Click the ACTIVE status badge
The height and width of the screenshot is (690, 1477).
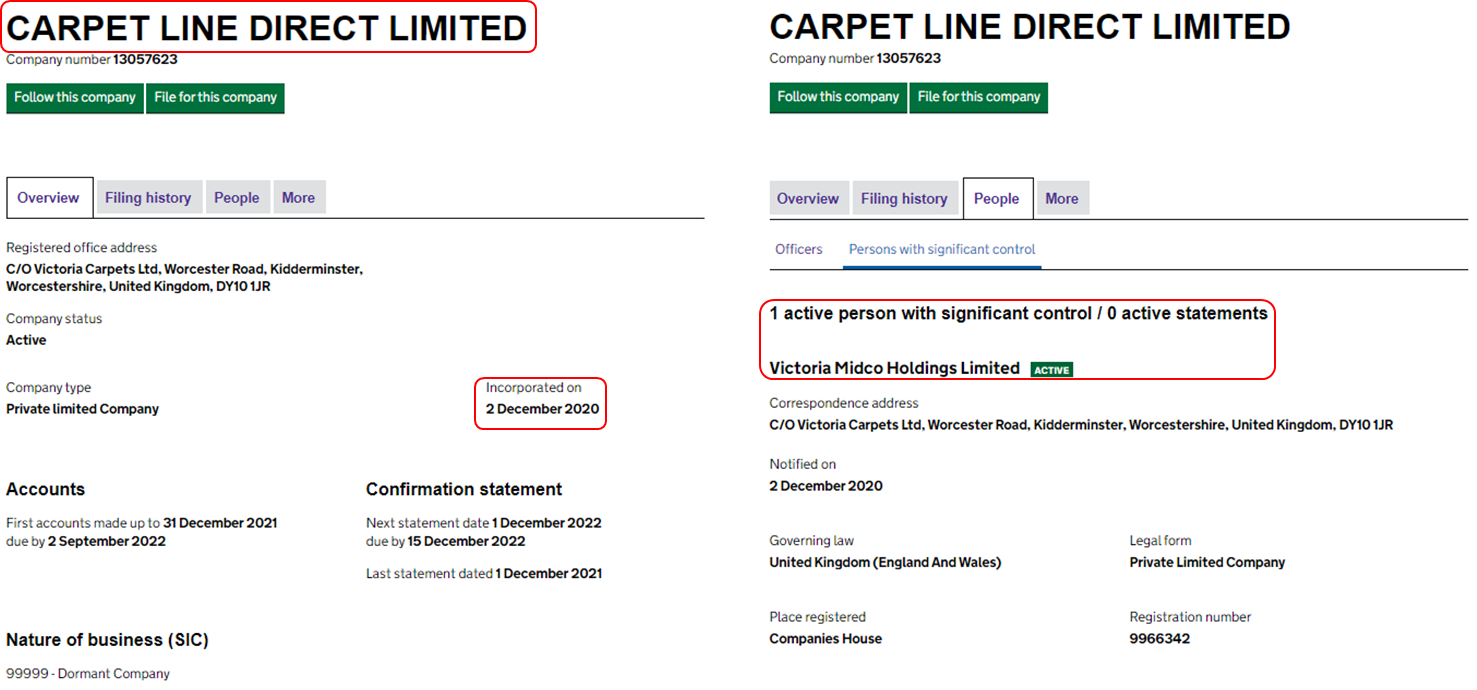click(x=1052, y=370)
